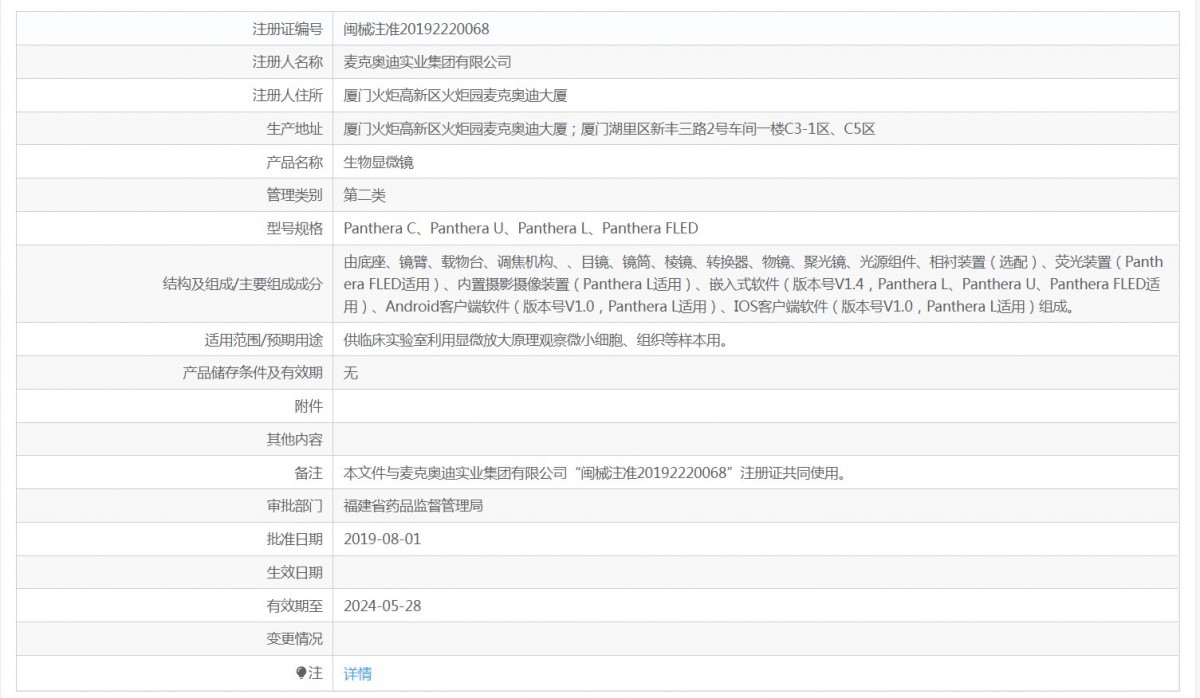Click the registrant address 厦门火炬高新区火炬园麦克奥迪大厦
Viewport: 1200px width, 698px height.
click(x=455, y=95)
